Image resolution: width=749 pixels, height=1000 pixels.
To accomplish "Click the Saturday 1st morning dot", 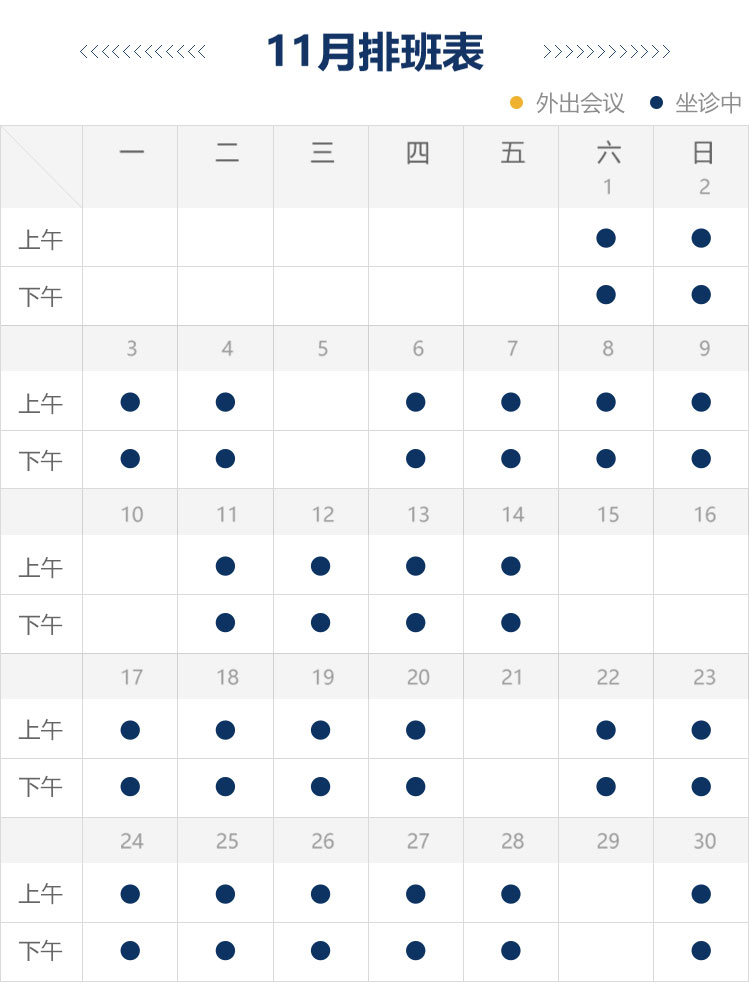I will (605, 238).
